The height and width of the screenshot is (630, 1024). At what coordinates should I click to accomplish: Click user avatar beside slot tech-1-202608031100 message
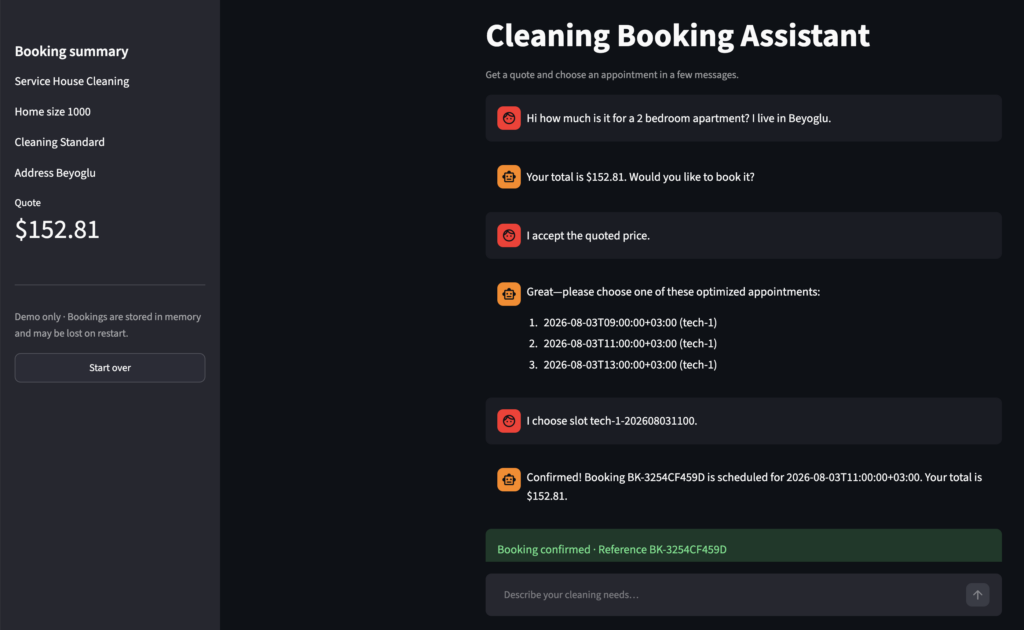click(509, 421)
